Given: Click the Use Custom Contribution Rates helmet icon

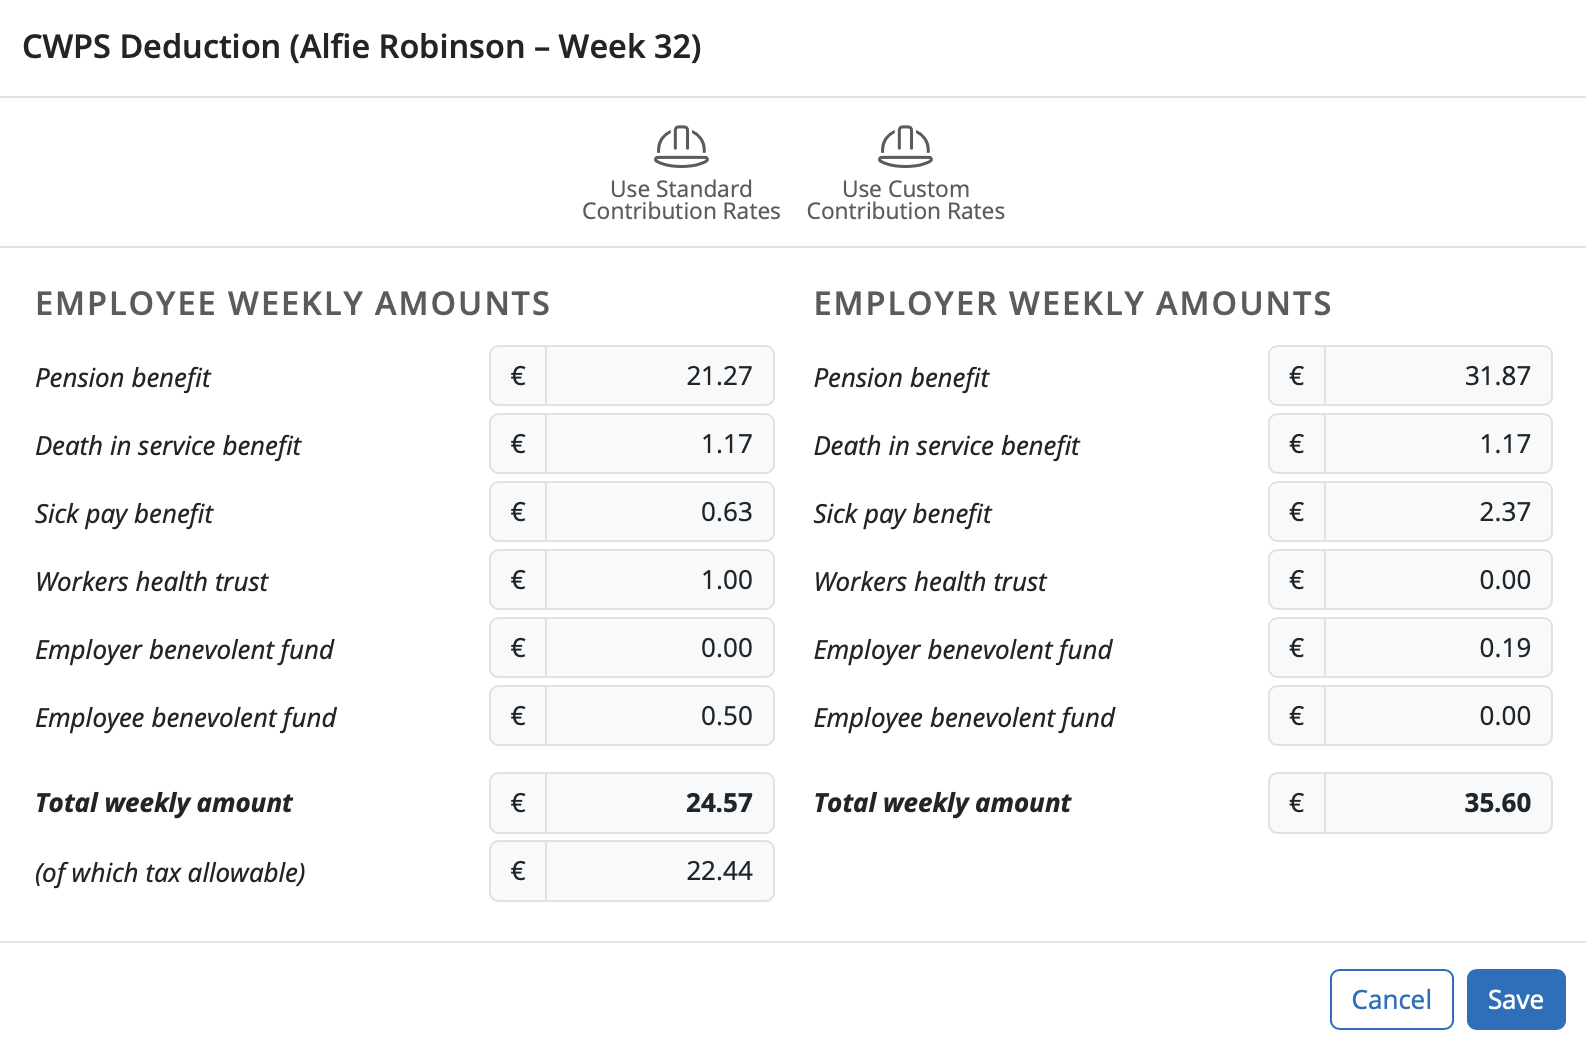Looking at the screenshot, I should pos(905,146).
